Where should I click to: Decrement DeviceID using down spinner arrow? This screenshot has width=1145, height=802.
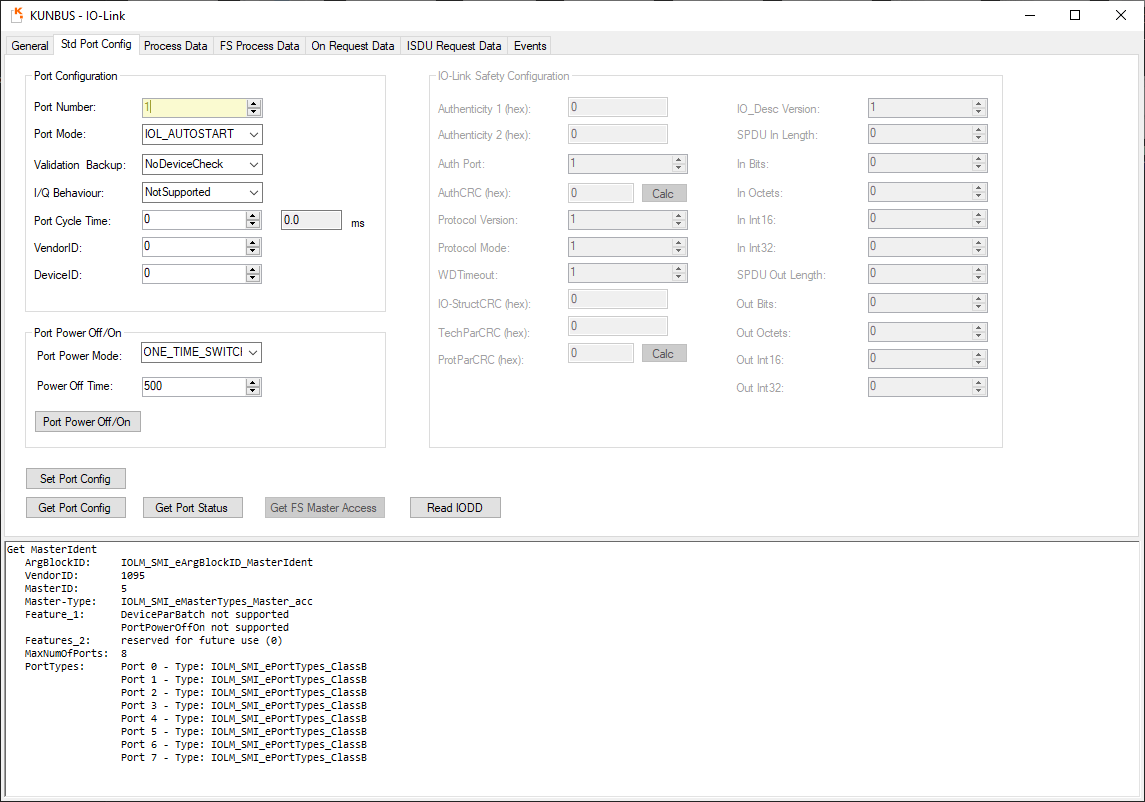point(254,278)
